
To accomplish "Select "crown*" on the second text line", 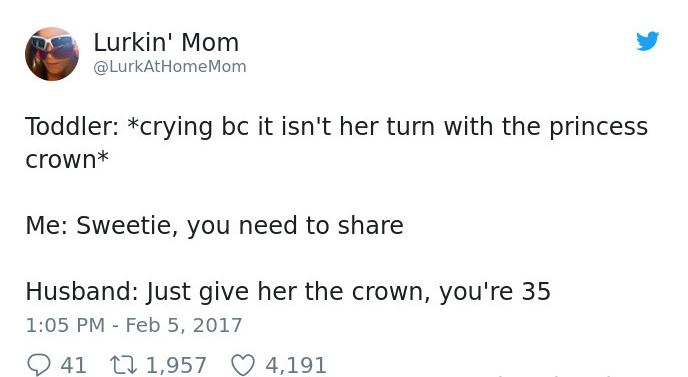I will pyautogui.click(x=67, y=159).
